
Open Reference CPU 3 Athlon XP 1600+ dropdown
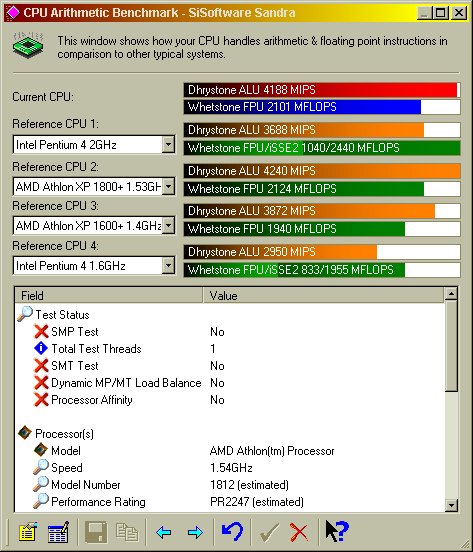point(168,225)
